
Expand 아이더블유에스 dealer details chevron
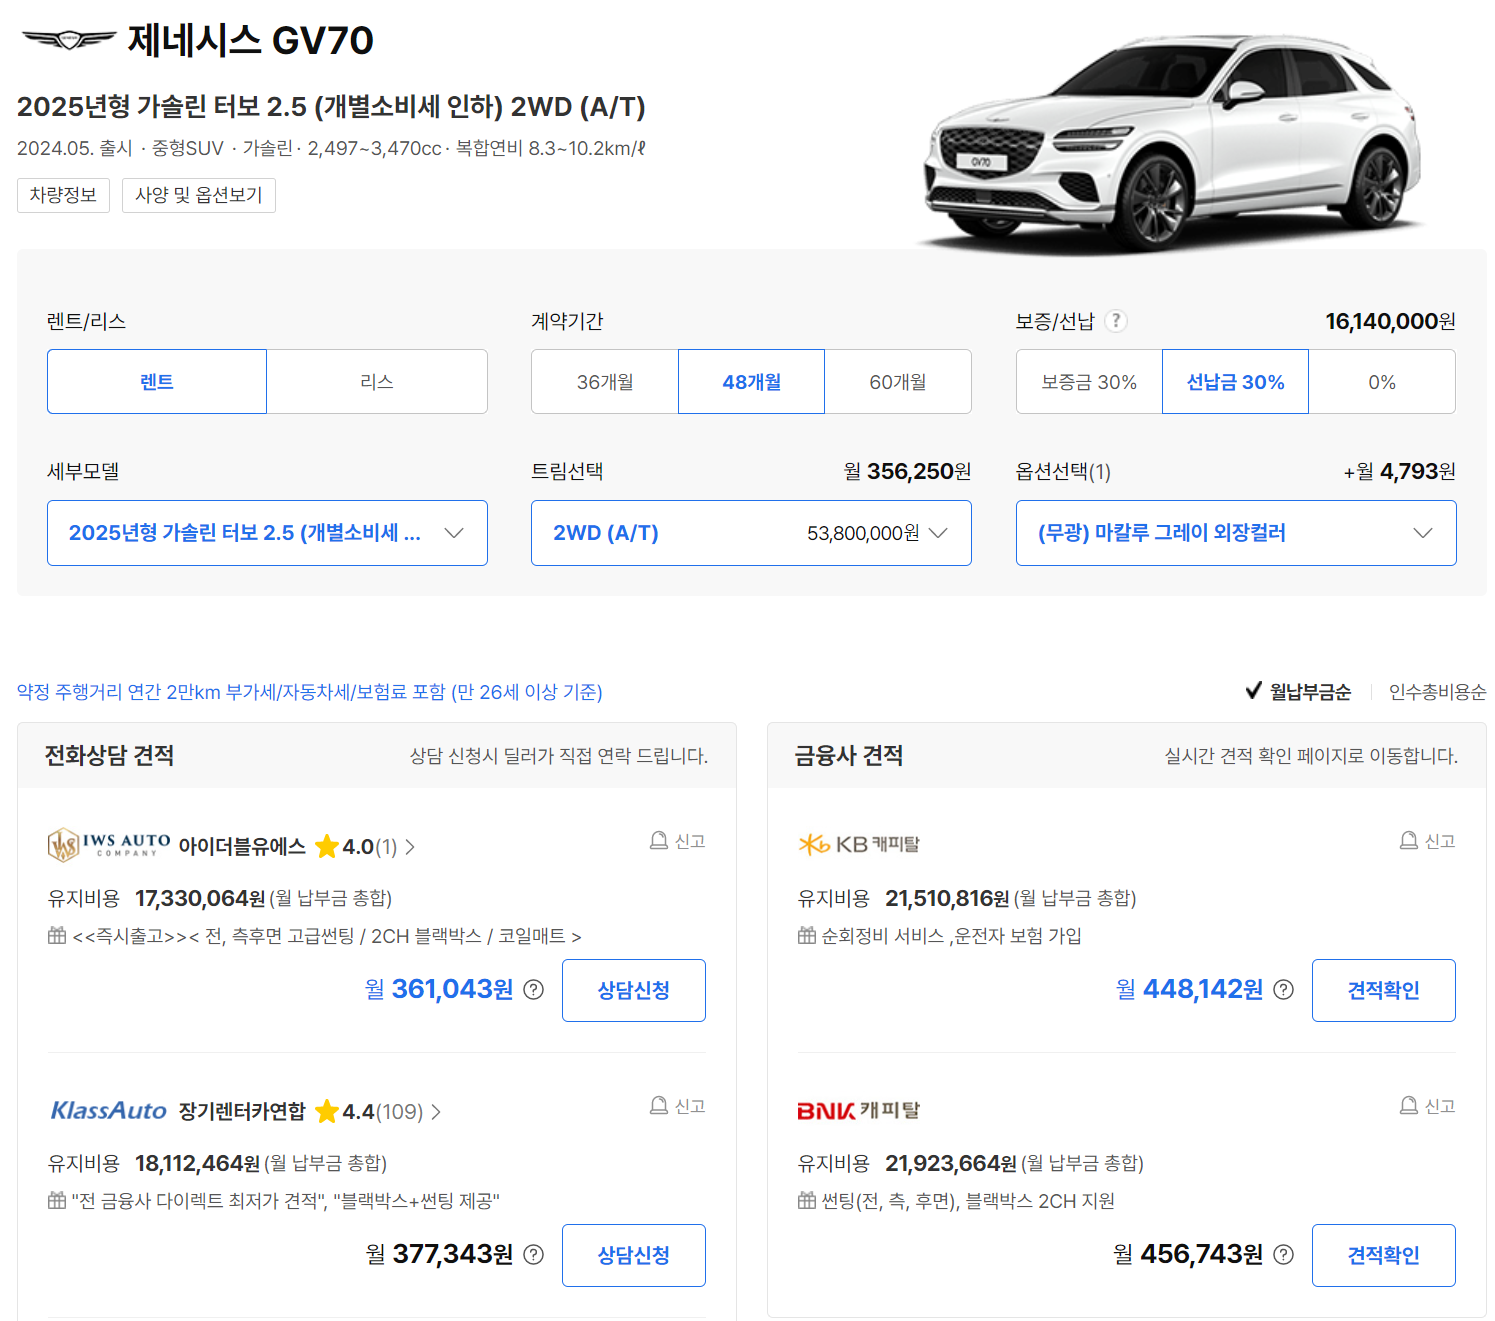coord(410,847)
